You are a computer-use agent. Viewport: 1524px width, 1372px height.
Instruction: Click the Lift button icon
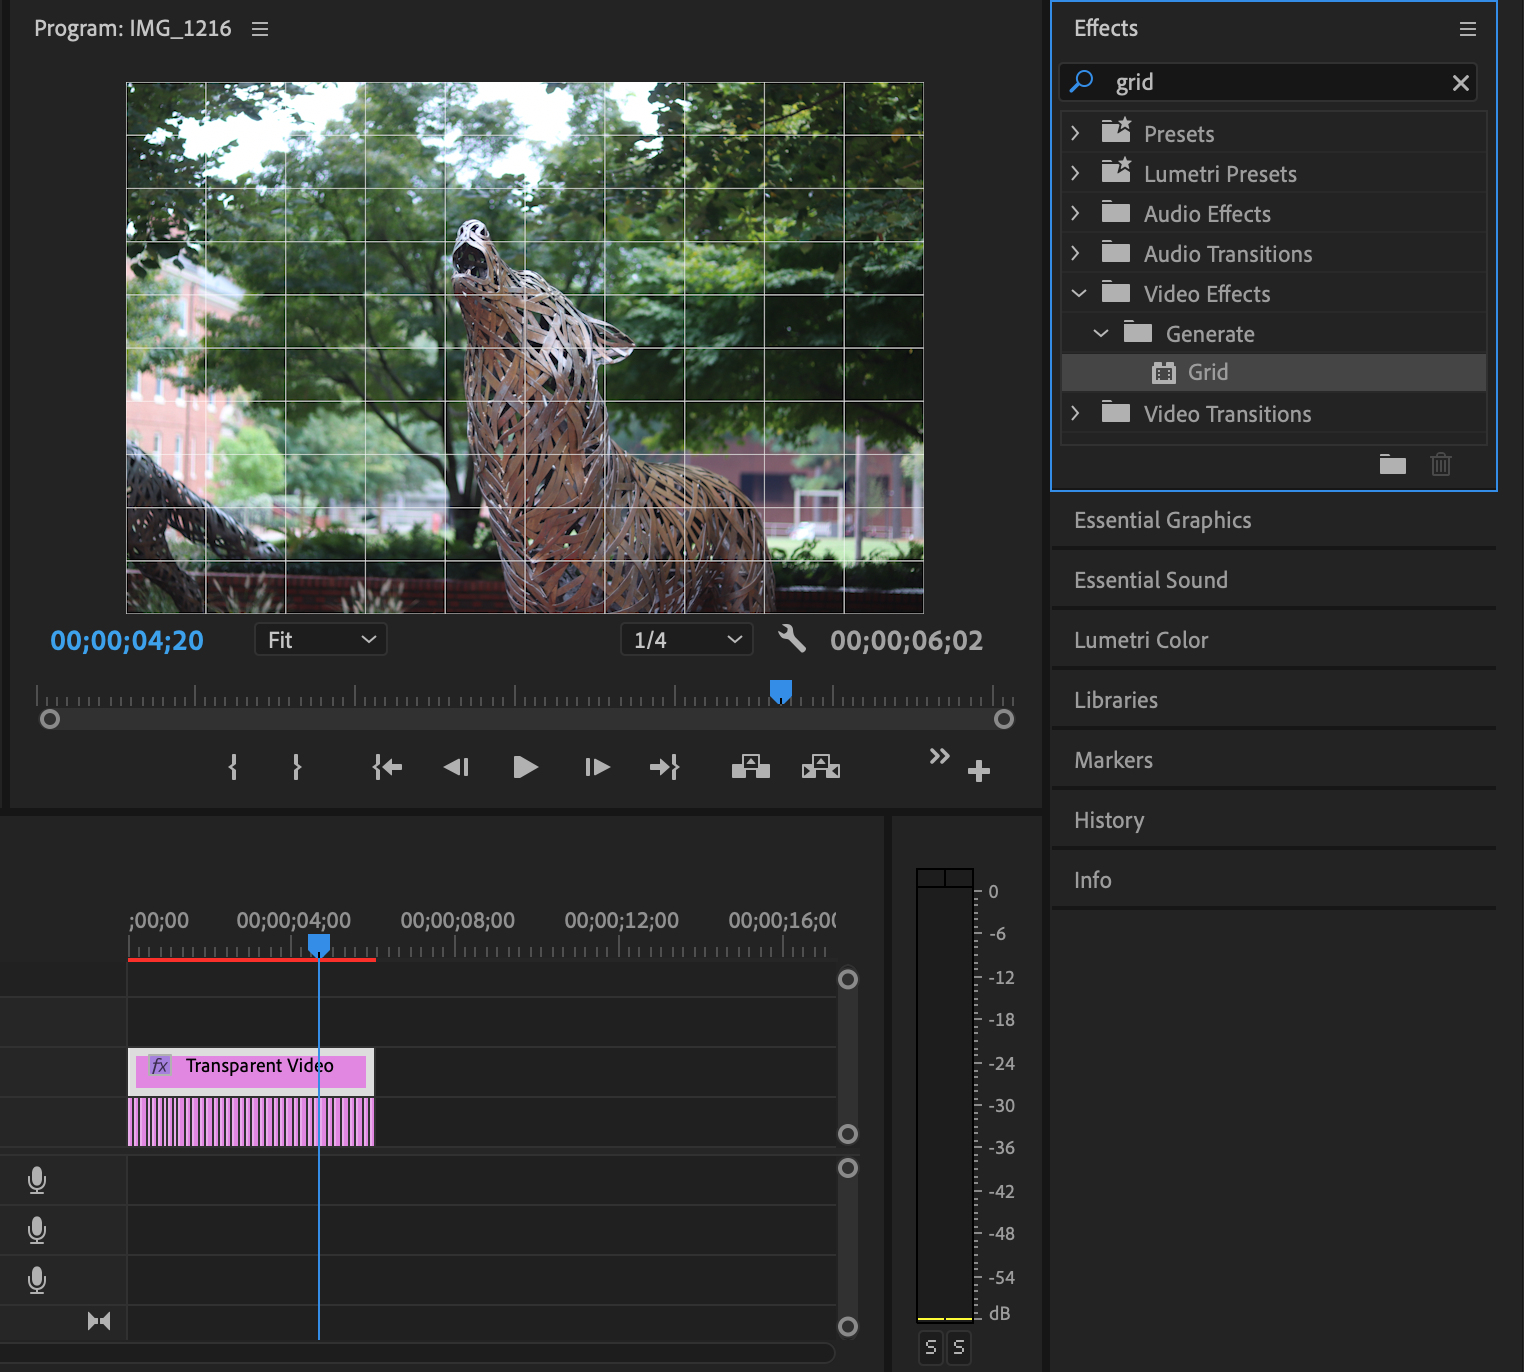(x=751, y=767)
